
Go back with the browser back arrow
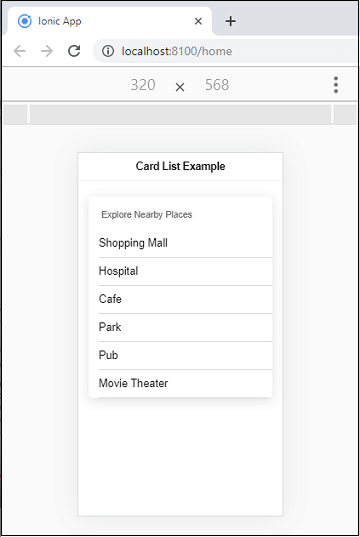coord(20,51)
